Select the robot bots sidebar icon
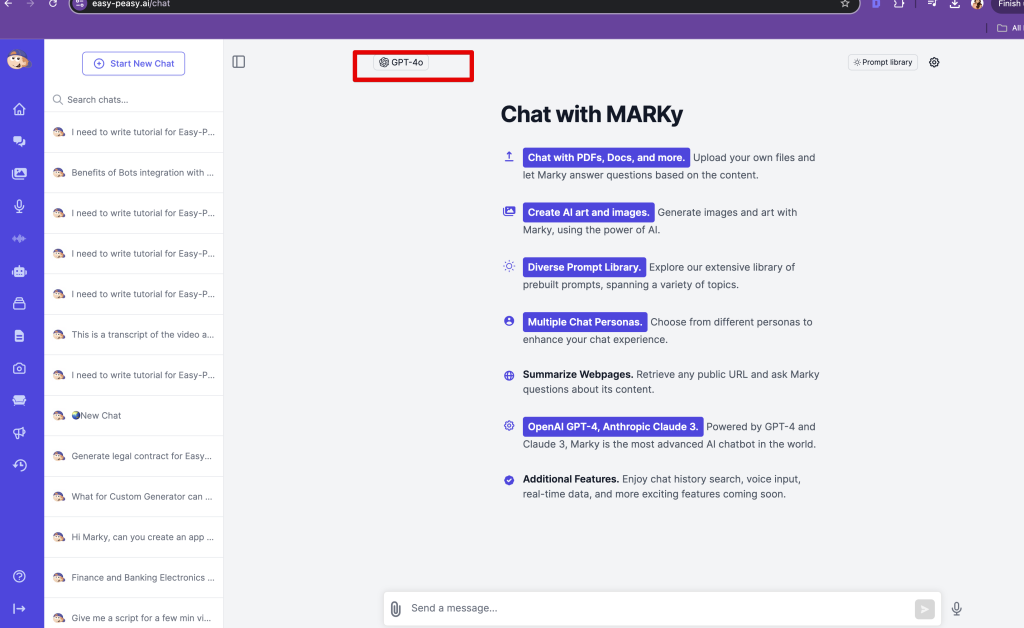The width and height of the screenshot is (1024, 628). [x=19, y=271]
